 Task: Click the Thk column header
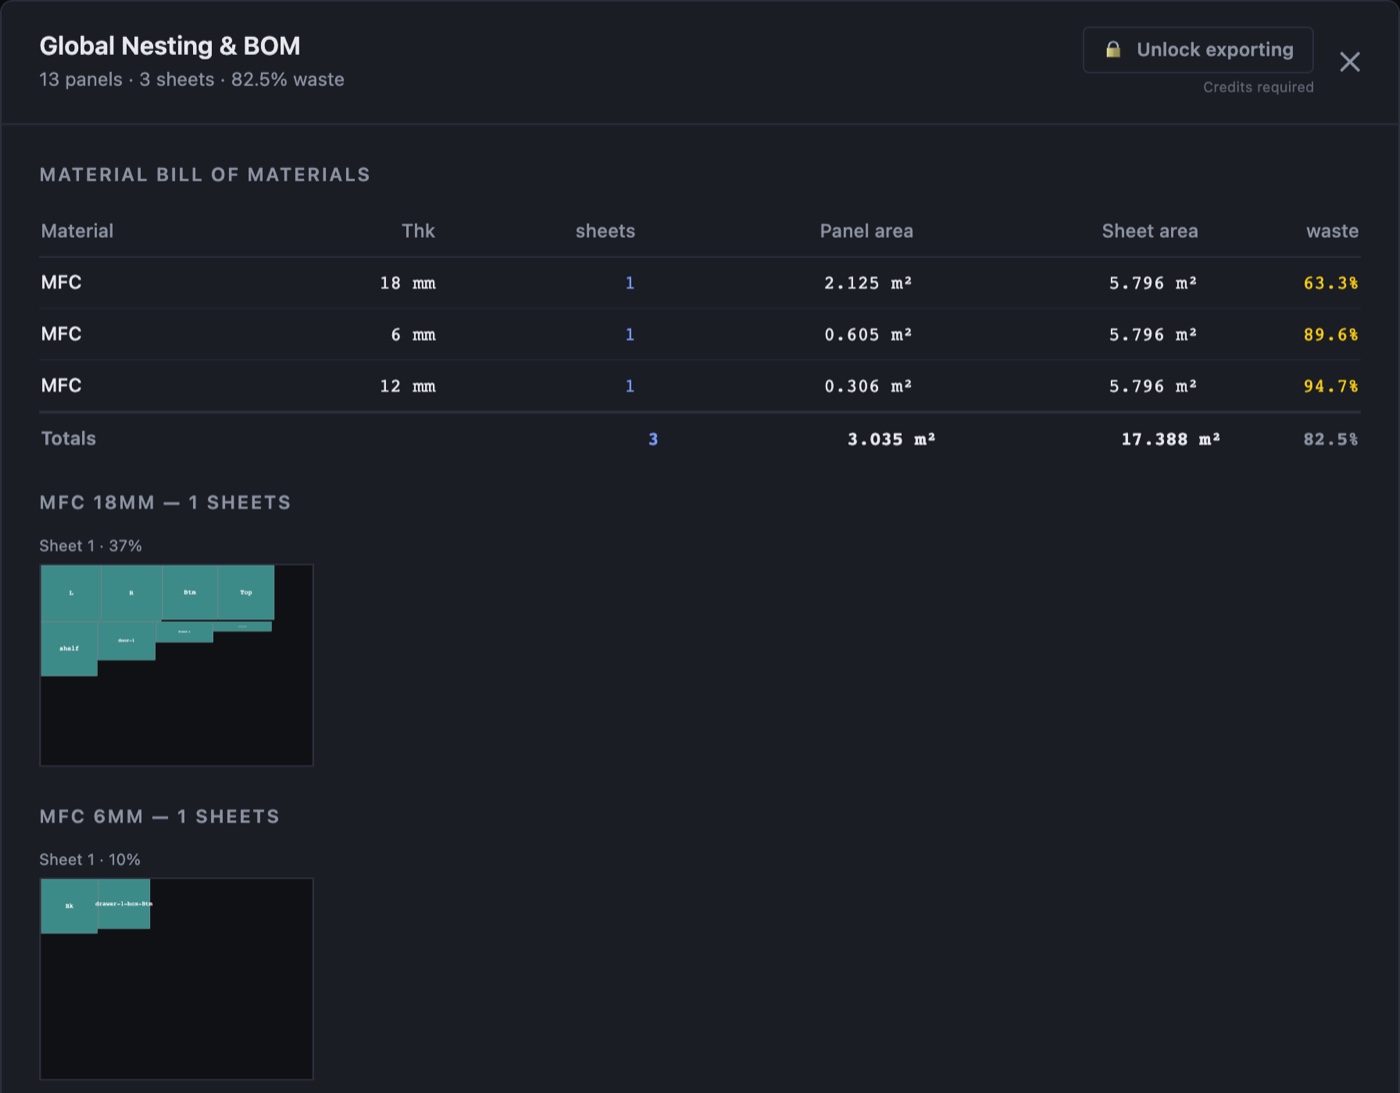coord(418,231)
